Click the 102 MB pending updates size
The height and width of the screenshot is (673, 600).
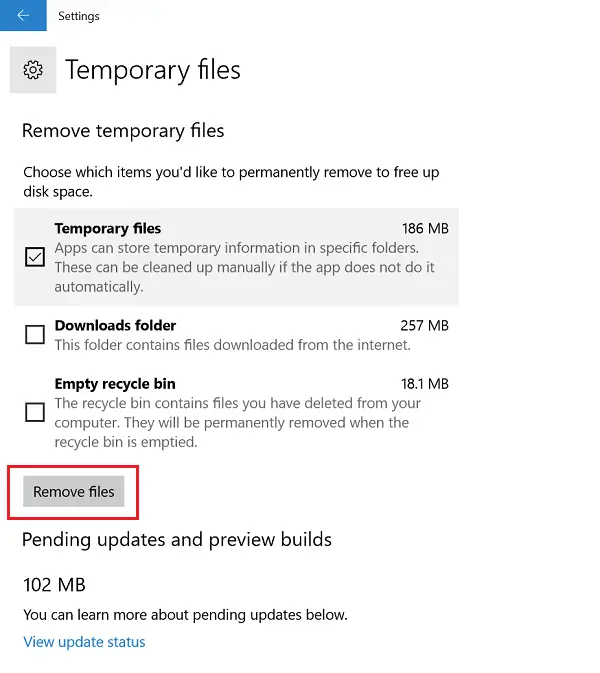click(x=55, y=585)
